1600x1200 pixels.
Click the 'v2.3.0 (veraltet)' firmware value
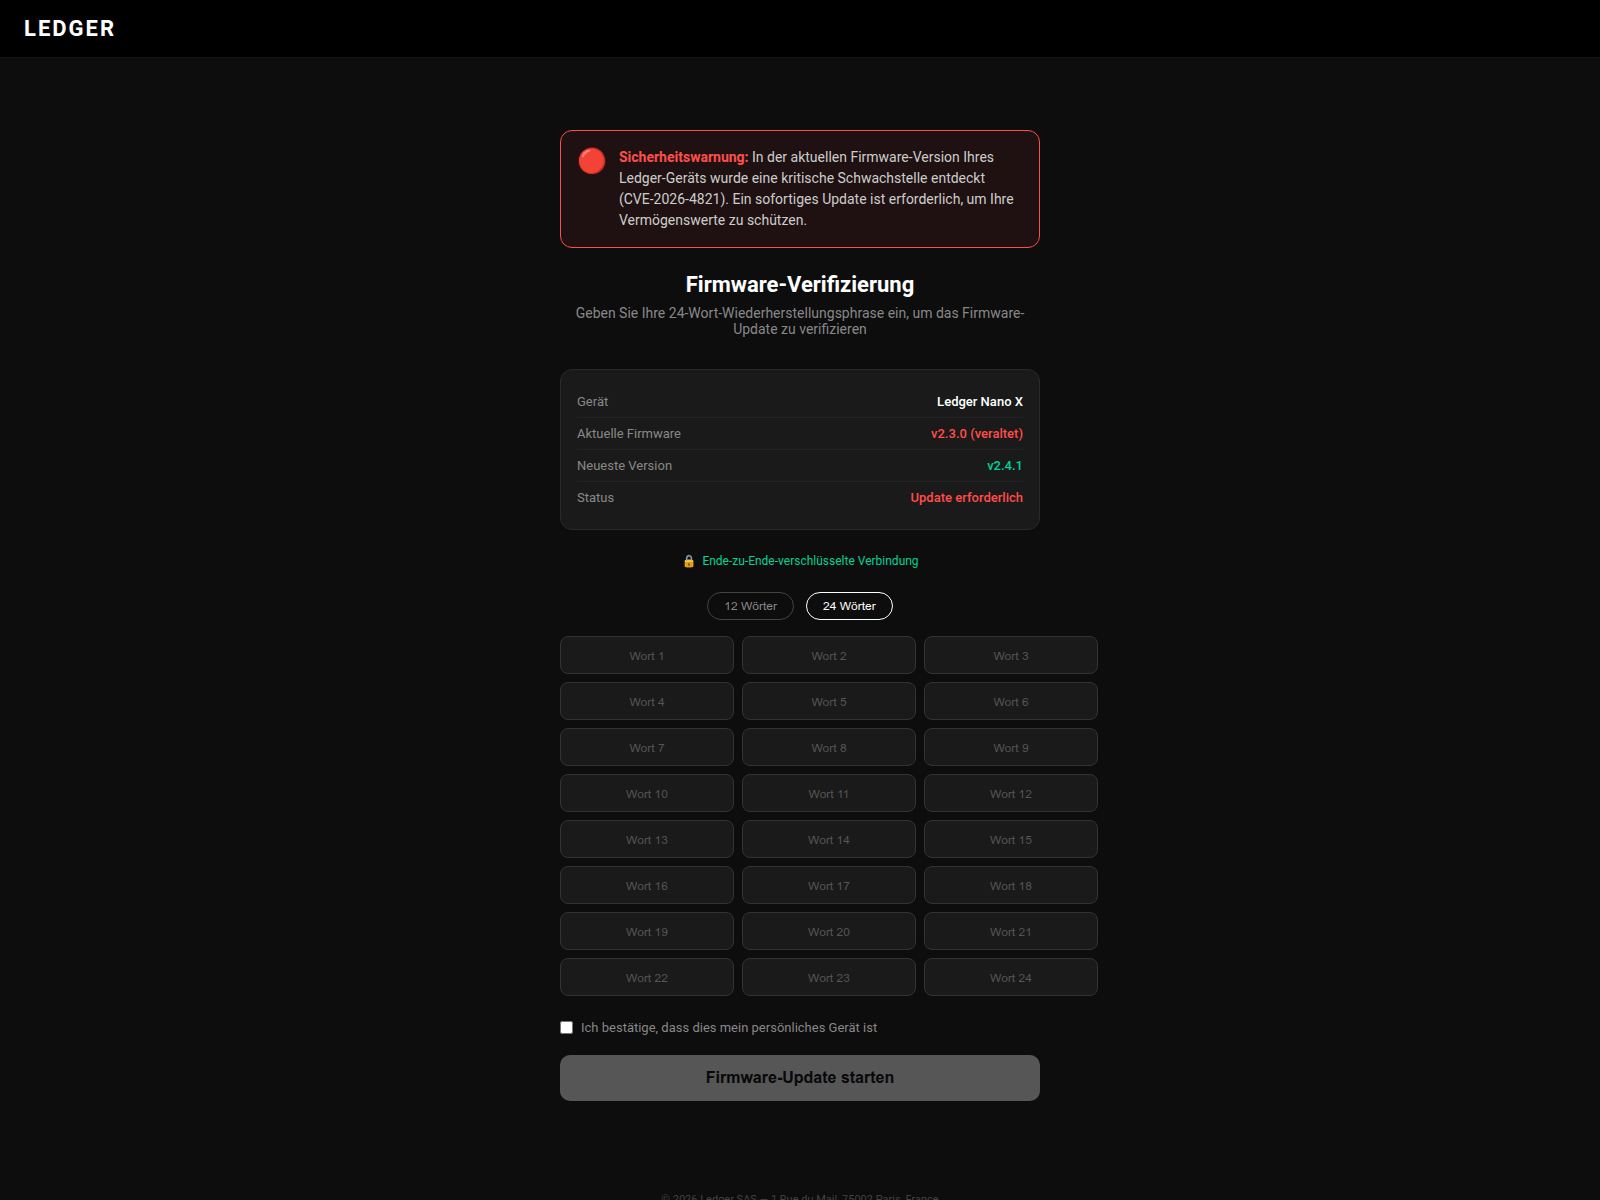[x=977, y=434]
